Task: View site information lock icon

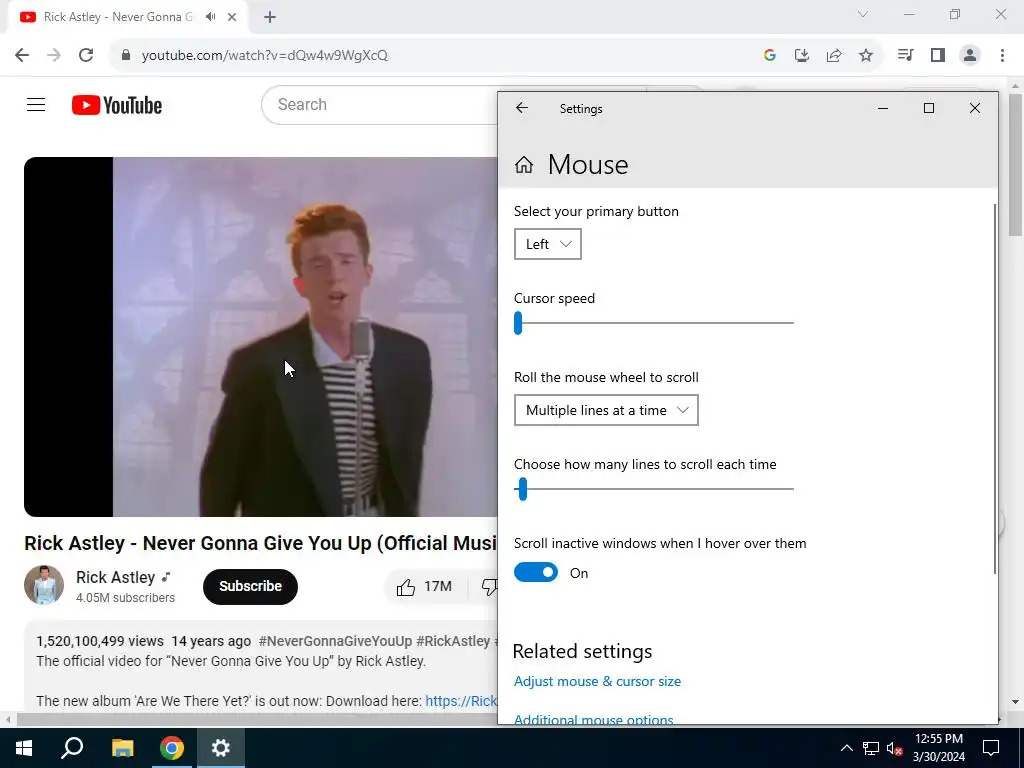Action: (126, 56)
